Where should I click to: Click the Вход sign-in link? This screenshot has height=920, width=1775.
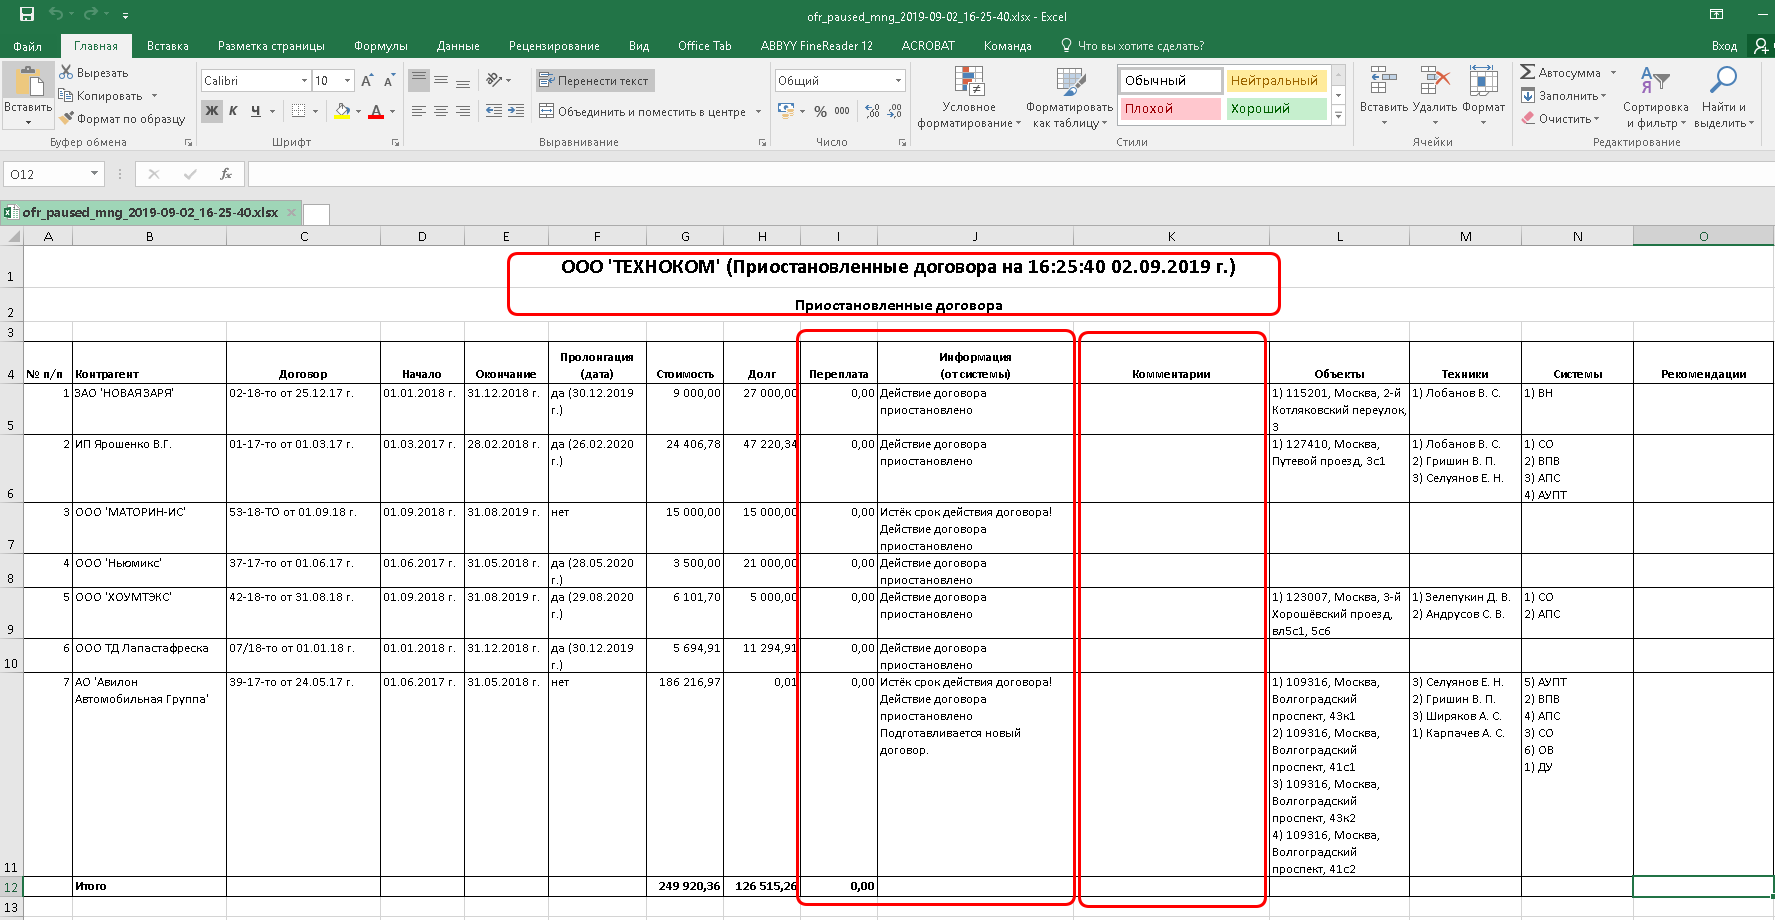coord(1724,46)
